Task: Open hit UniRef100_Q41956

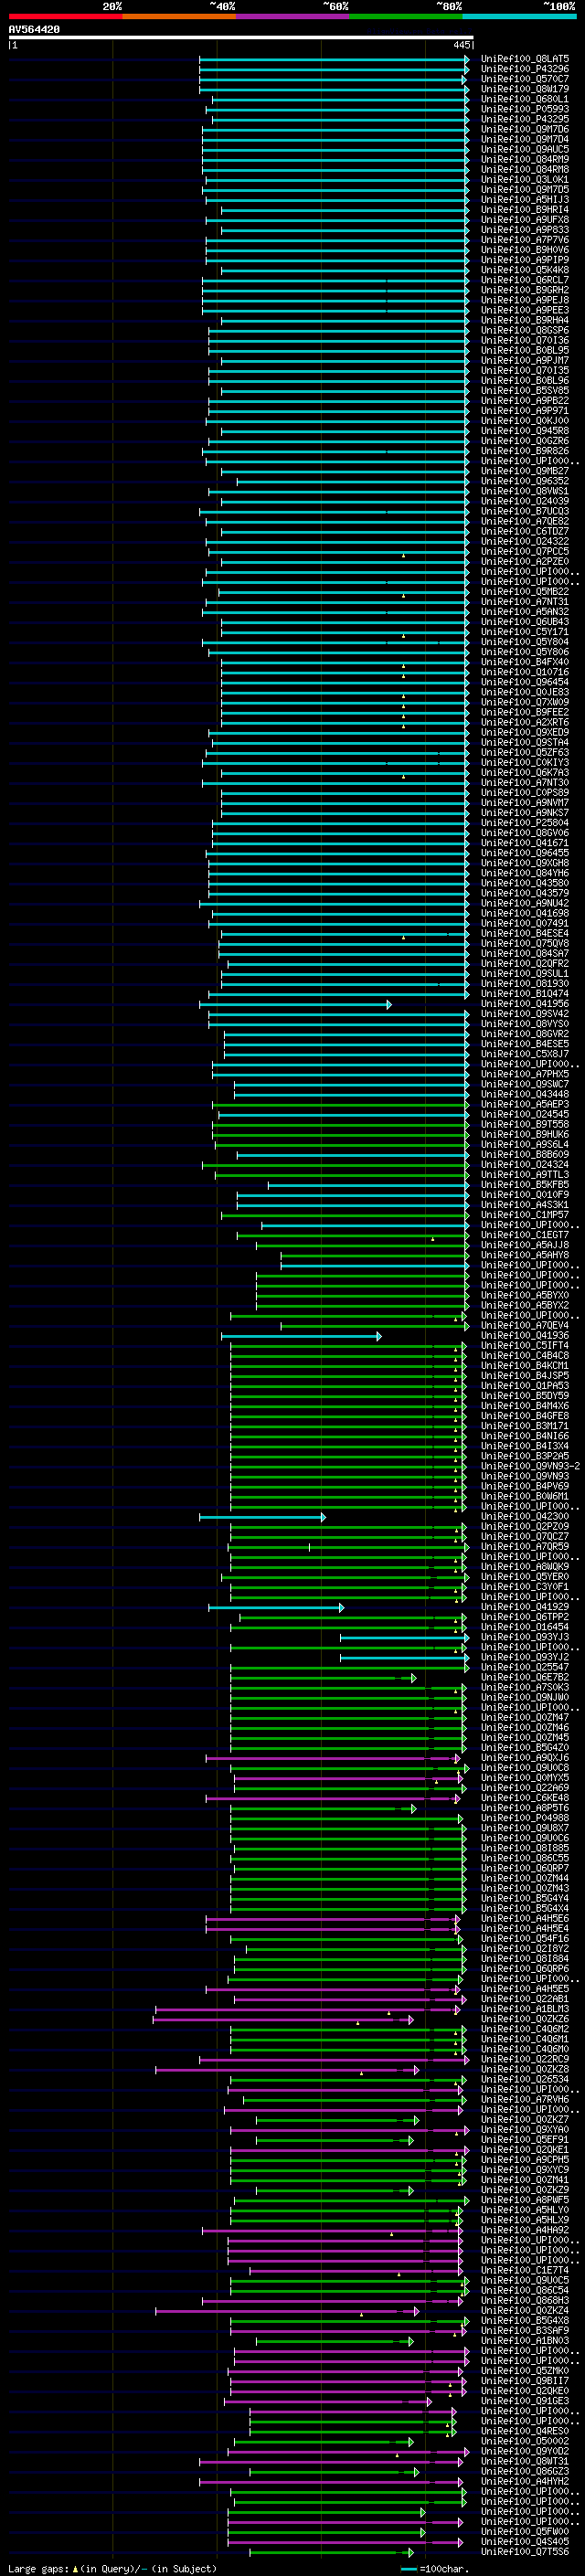Action: 525,1004
